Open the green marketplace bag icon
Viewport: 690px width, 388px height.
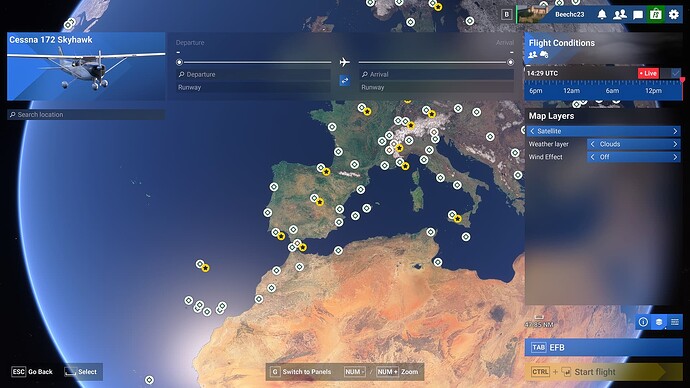point(656,15)
